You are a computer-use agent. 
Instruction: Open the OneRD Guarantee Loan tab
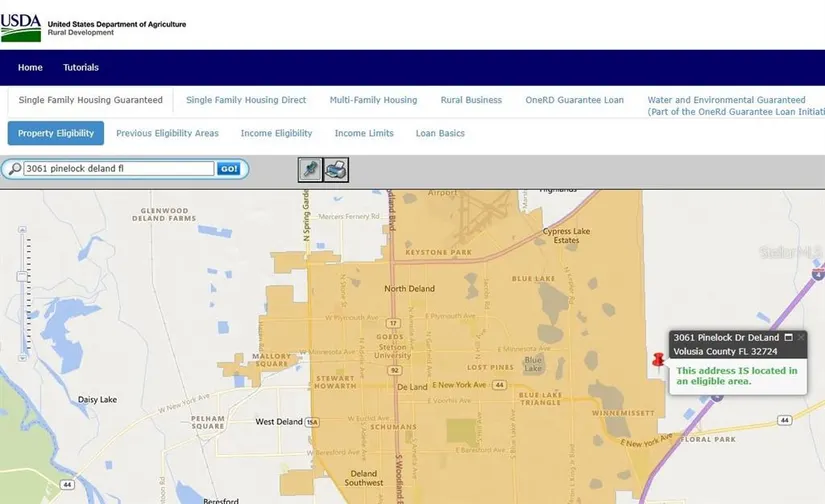click(x=574, y=100)
